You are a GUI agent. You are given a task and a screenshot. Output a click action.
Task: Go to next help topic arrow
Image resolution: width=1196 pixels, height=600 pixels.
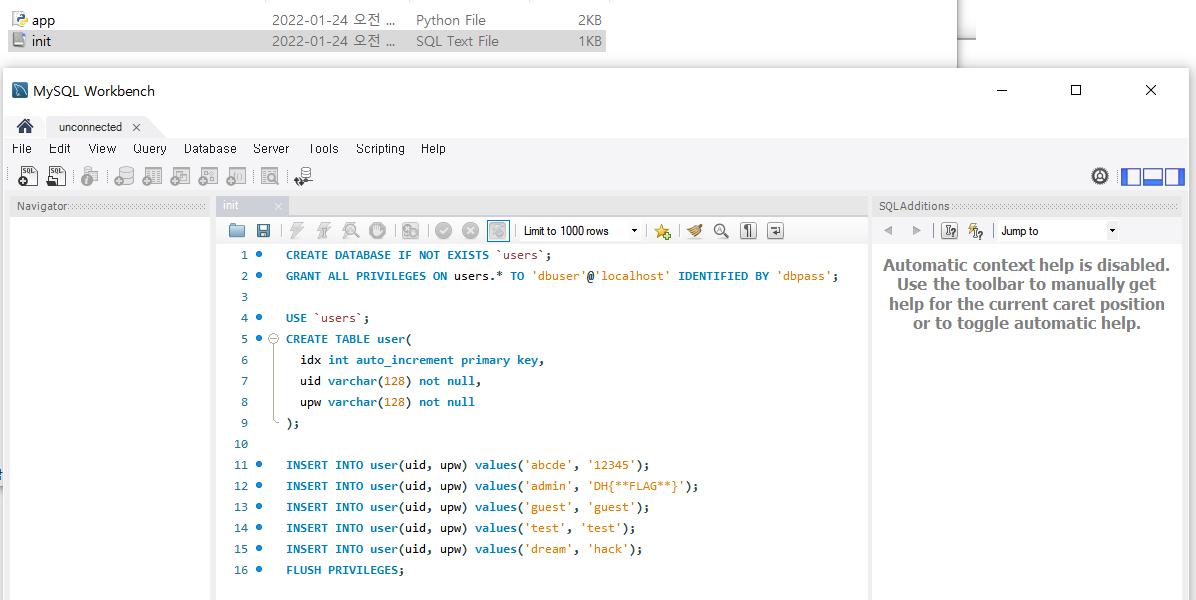[x=916, y=230]
